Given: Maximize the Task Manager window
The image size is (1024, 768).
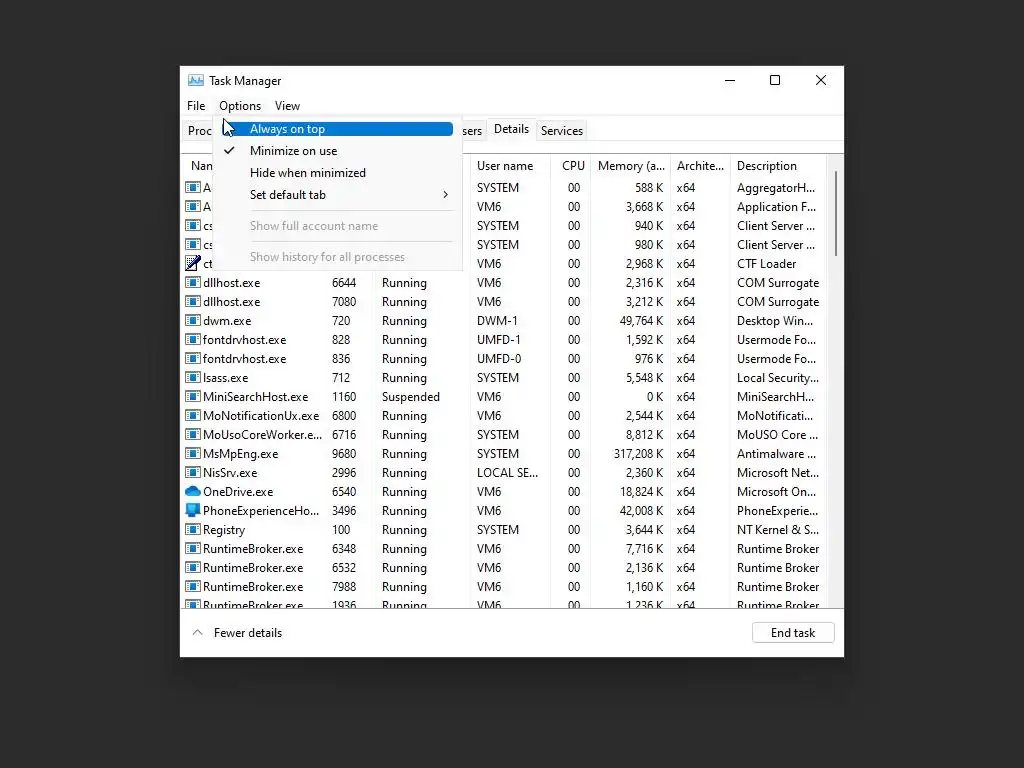Looking at the screenshot, I should (x=775, y=80).
